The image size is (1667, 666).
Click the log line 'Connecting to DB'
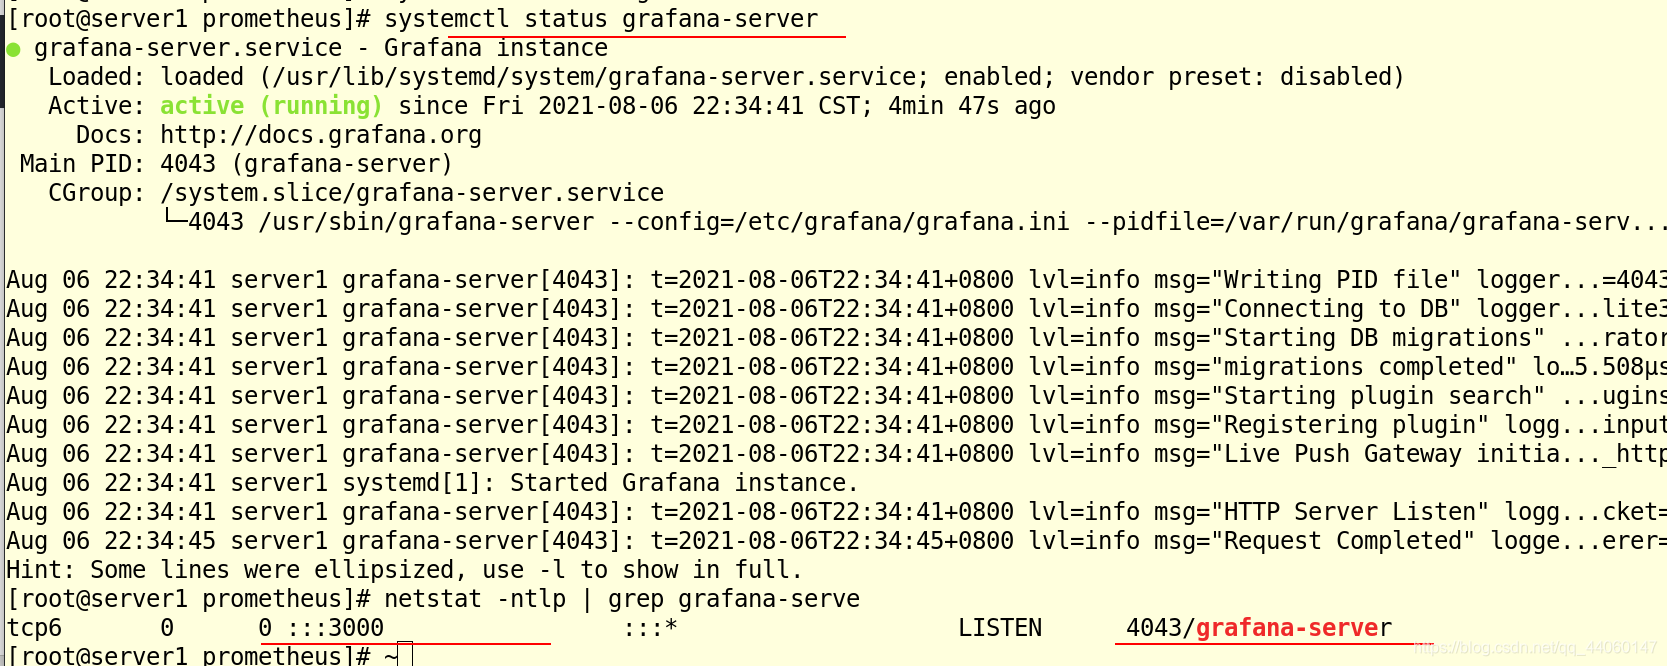coord(836,309)
